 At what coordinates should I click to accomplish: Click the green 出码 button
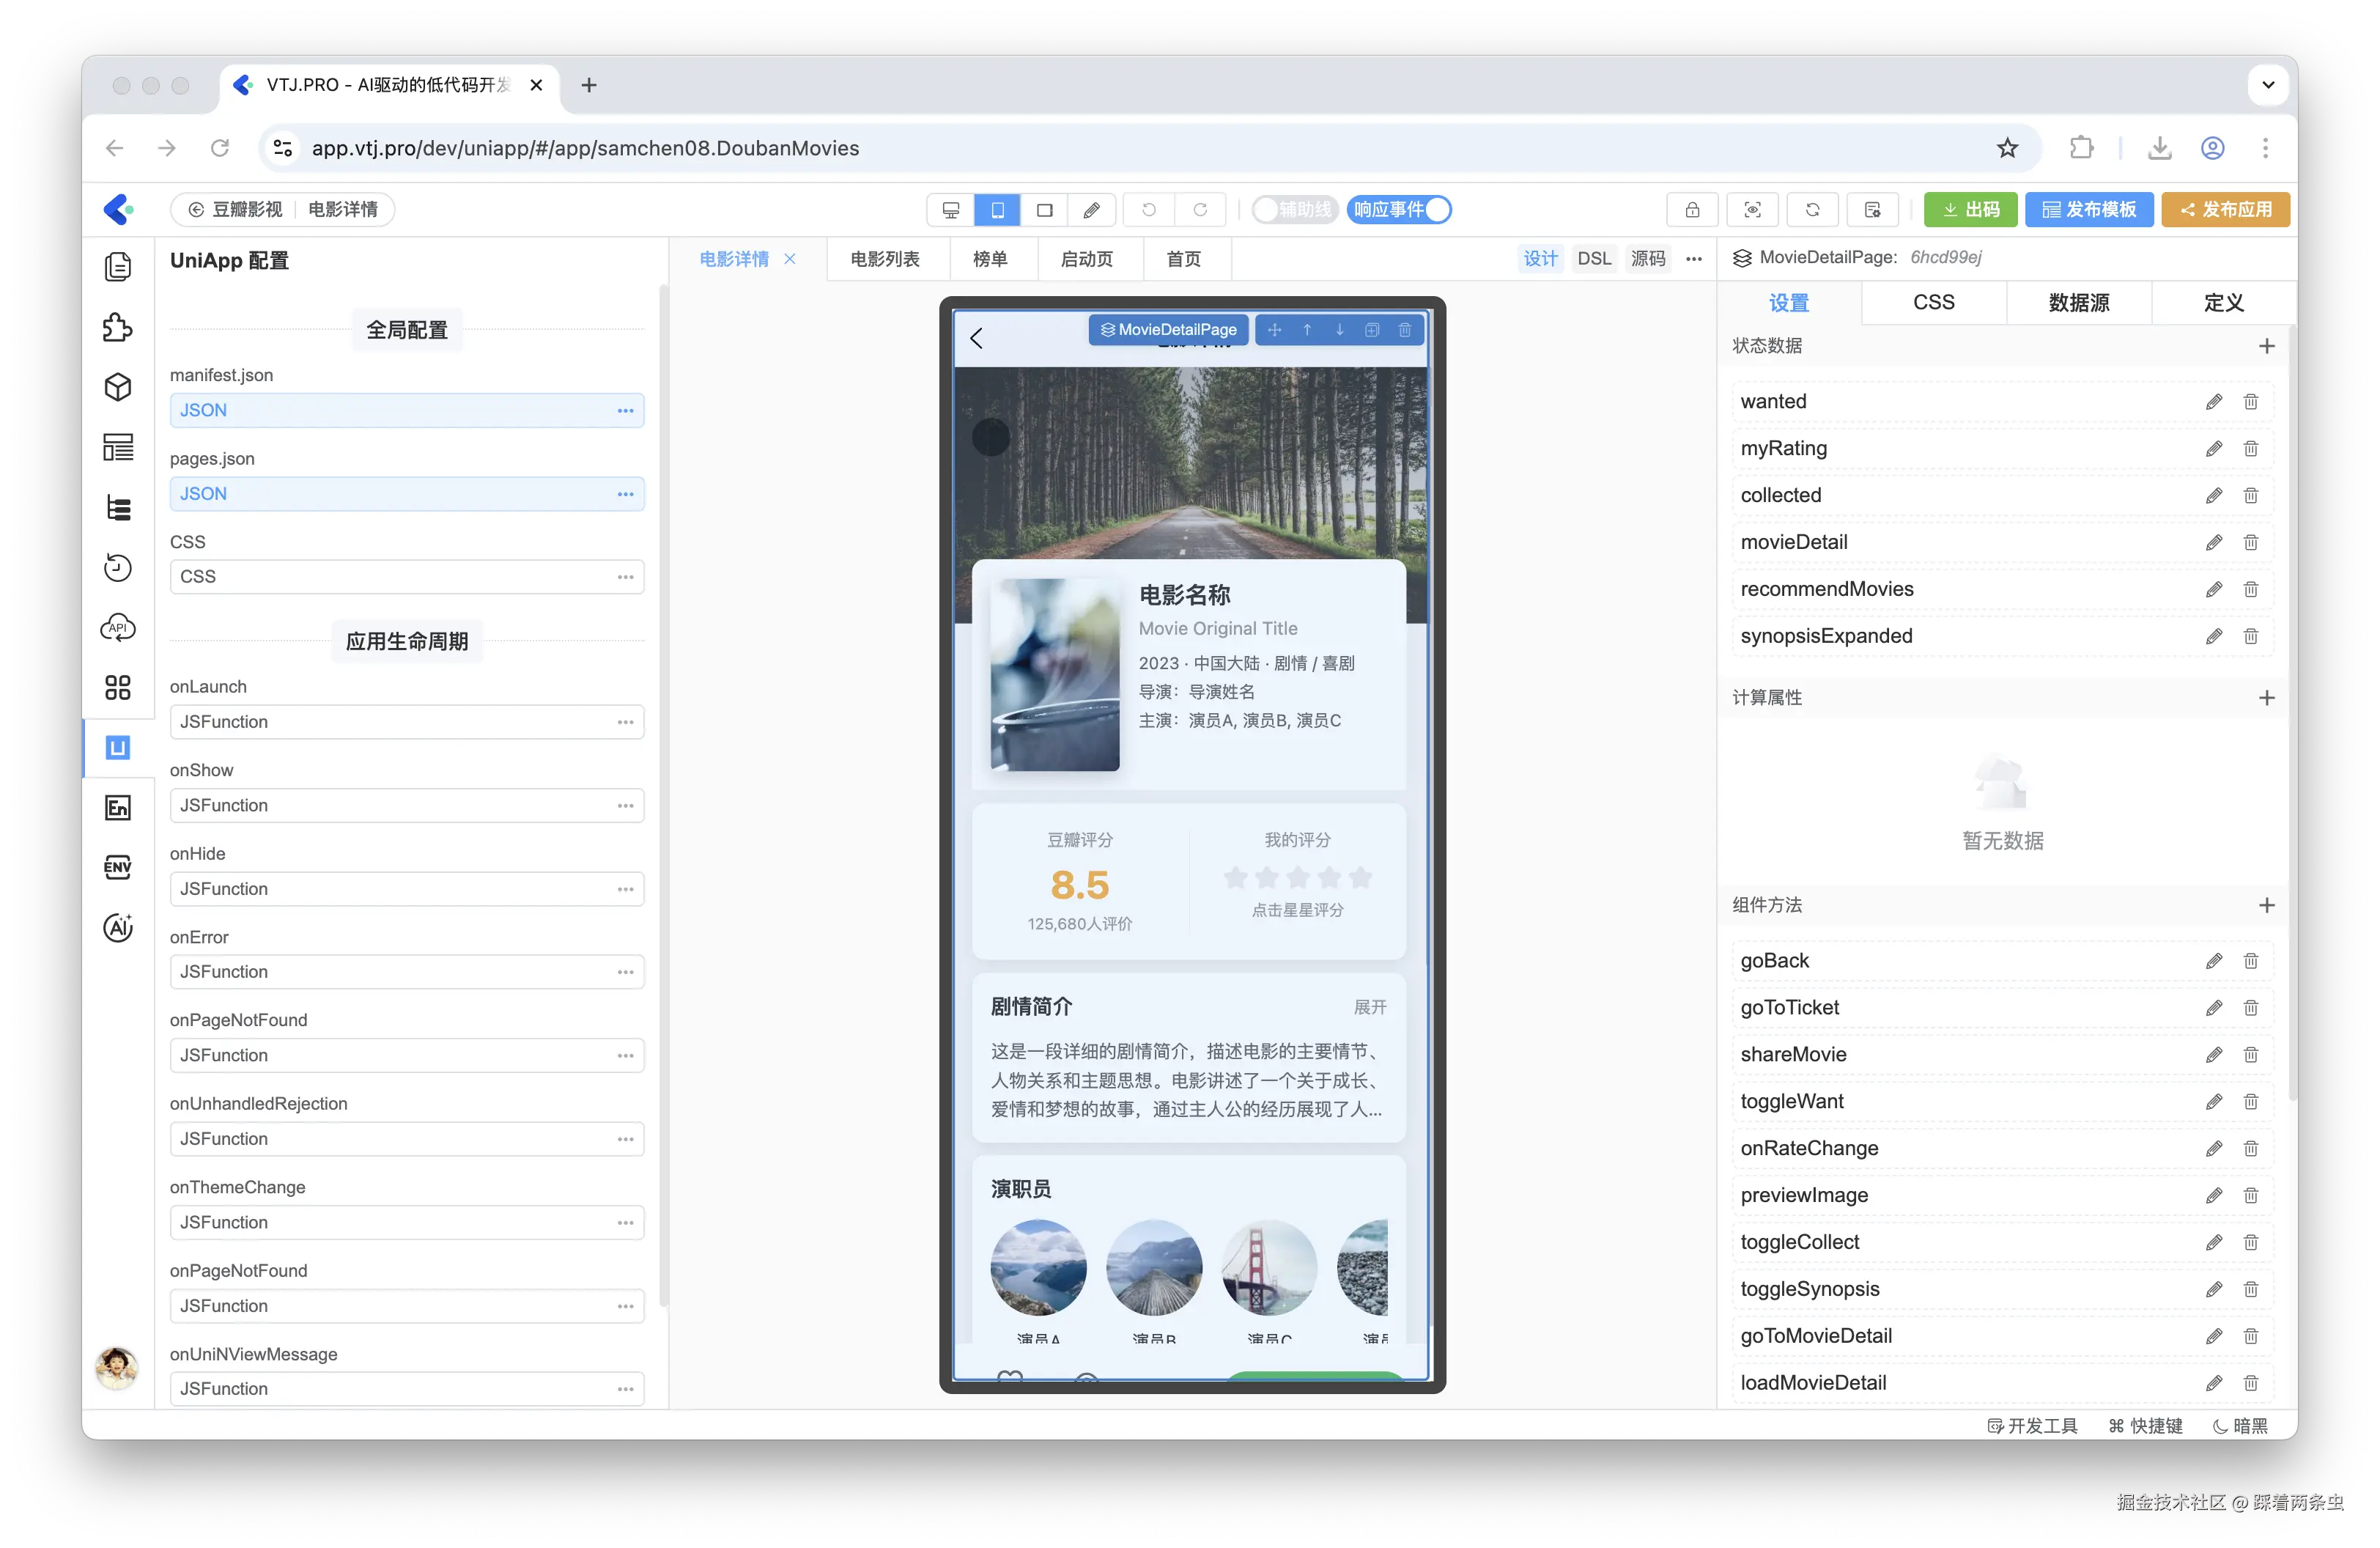click(x=1970, y=210)
